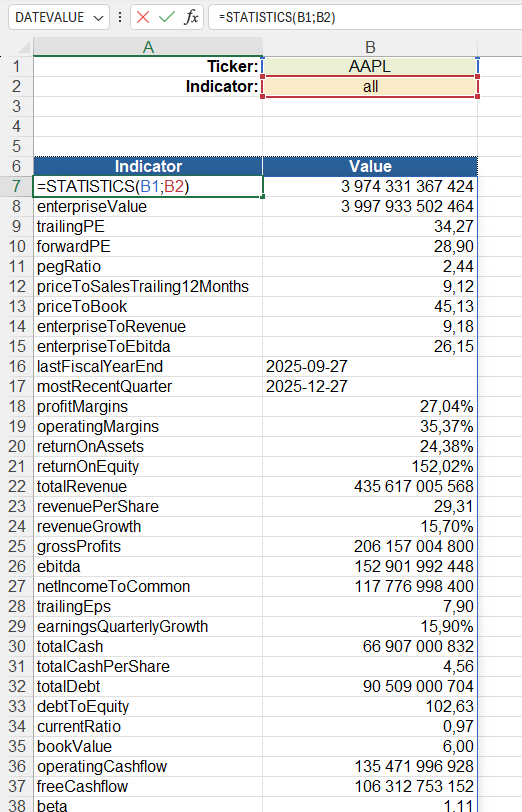522x812 pixels.
Task: Select the profitMargins cell
Action: pyautogui.click(x=148, y=407)
